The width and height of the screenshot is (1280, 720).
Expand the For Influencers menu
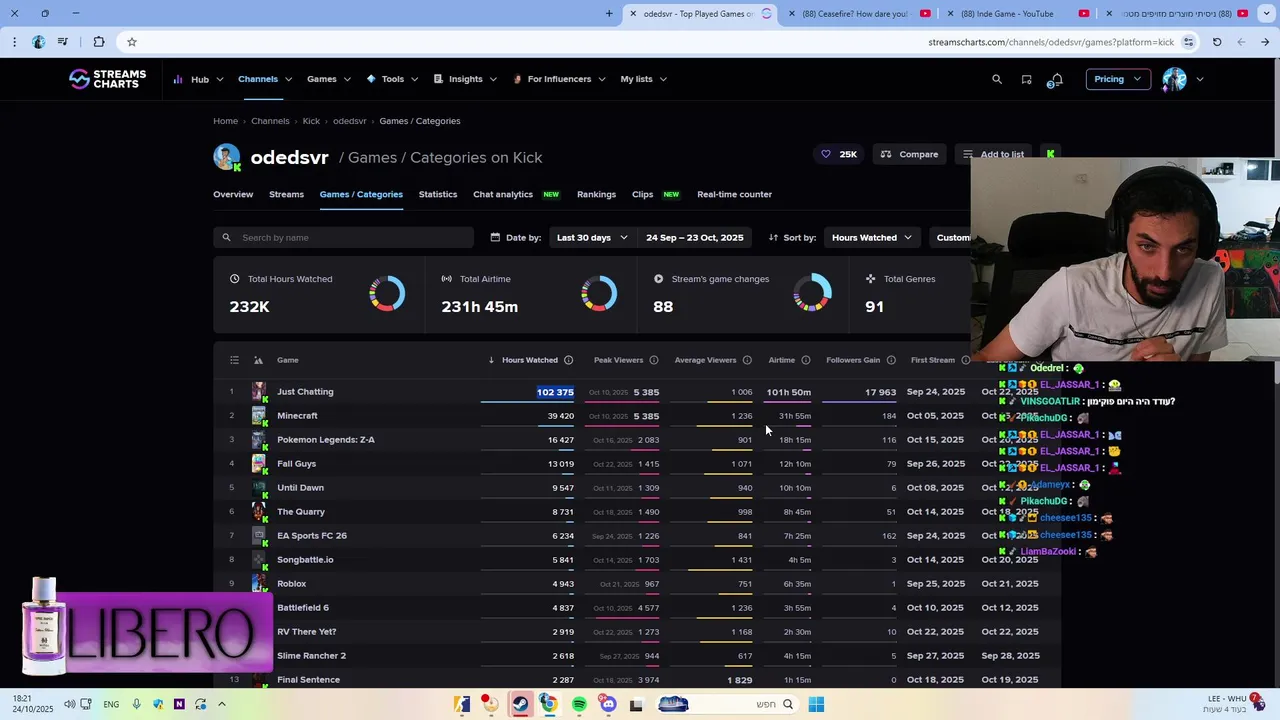559,79
